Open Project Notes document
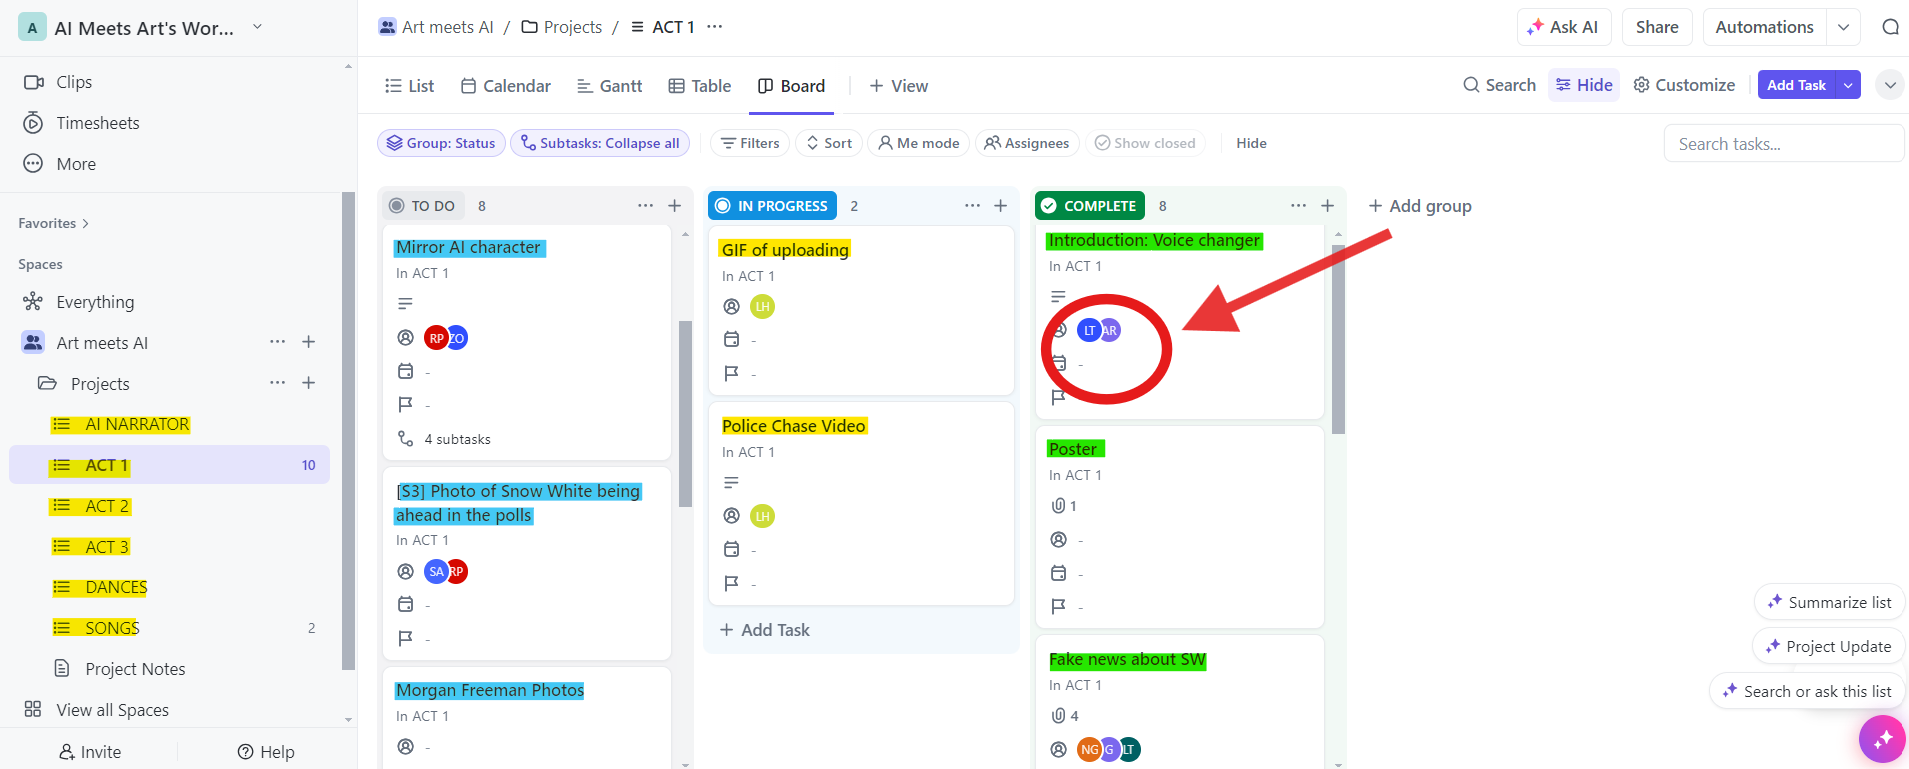1909x769 pixels. tap(119, 669)
